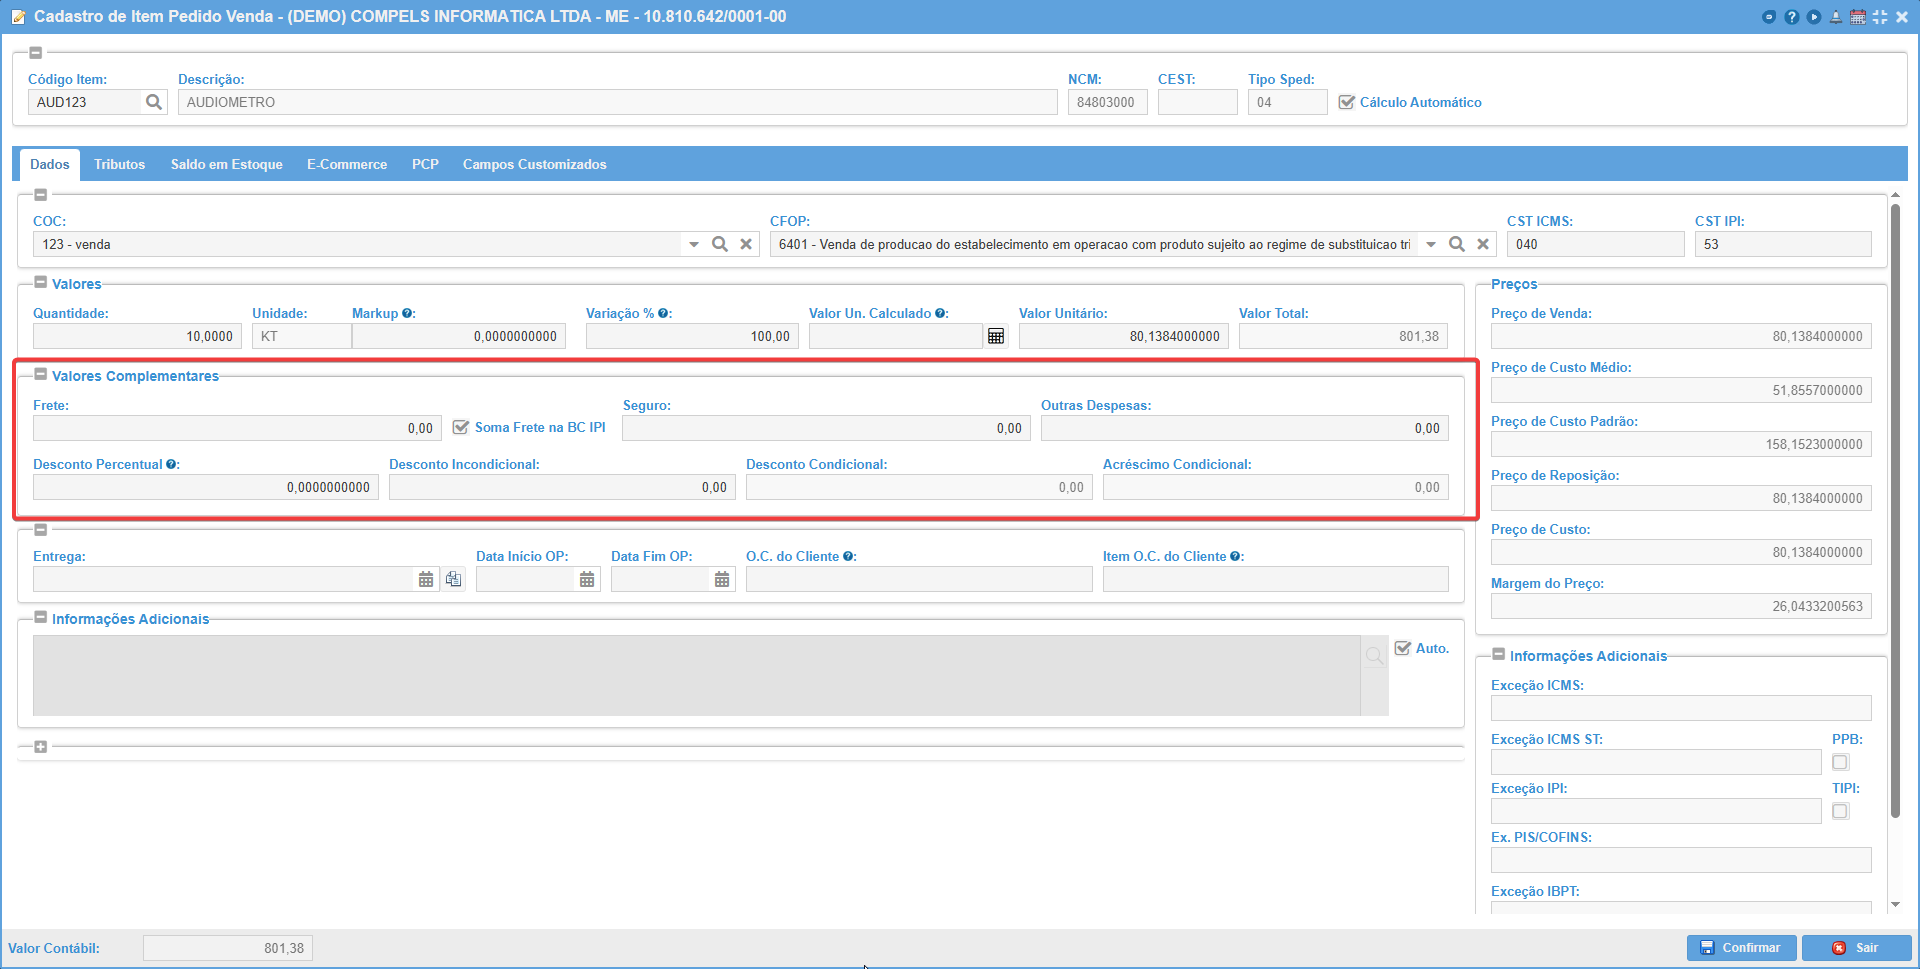Open the PCP tab
Image resolution: width=1920 pixels, height=969 pixels.
[x=425, y=164]
